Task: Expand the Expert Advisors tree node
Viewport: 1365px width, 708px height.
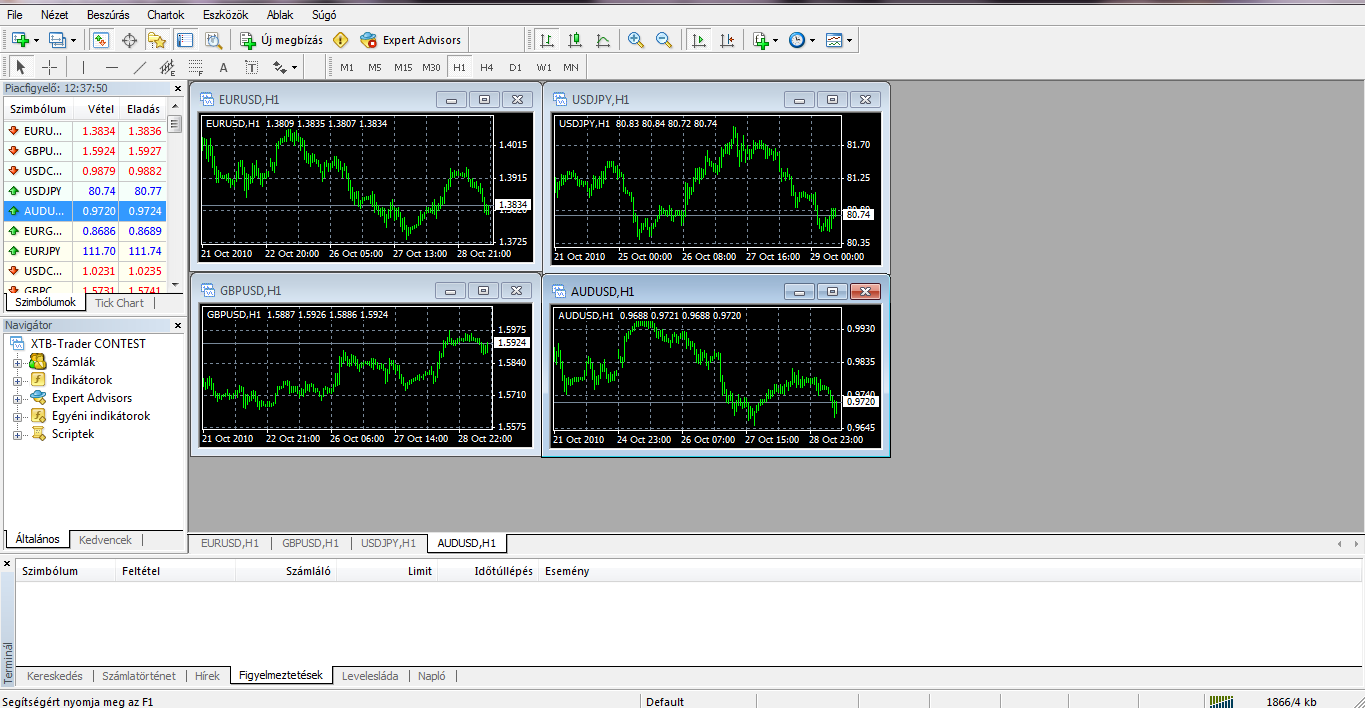Action: coord(17,398)
